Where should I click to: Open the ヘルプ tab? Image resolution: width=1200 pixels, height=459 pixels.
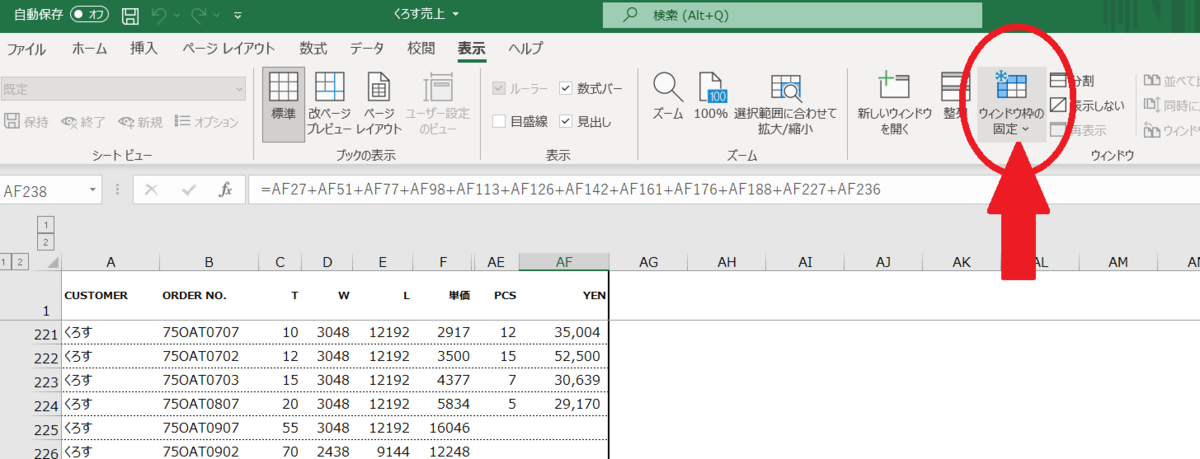pyautogui.click(x=525, y=48)
